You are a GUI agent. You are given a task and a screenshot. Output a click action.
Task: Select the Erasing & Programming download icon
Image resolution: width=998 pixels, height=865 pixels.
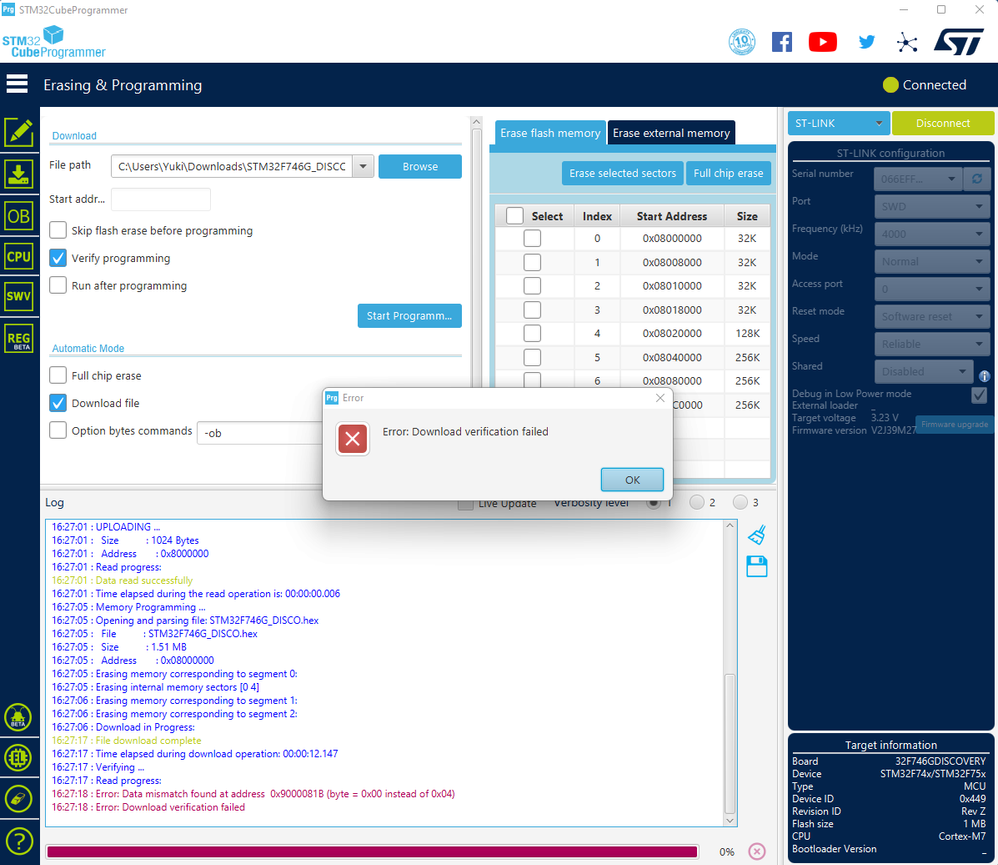[19, 174]
